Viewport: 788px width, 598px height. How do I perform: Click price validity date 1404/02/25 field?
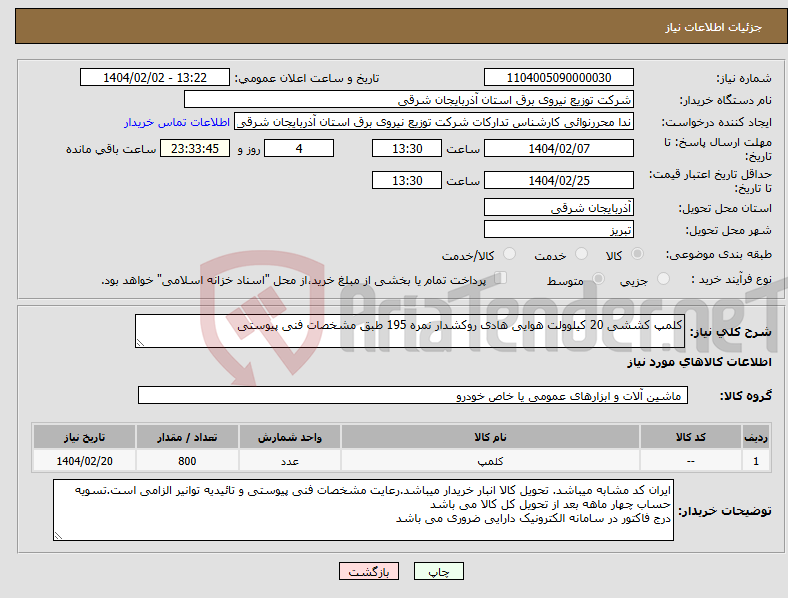[x=558, y=180]
